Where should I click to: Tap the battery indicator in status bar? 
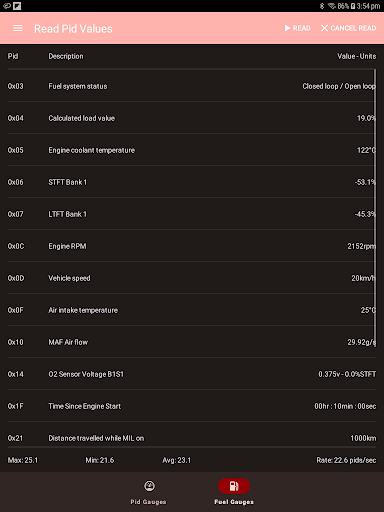[x=353, y=6]
